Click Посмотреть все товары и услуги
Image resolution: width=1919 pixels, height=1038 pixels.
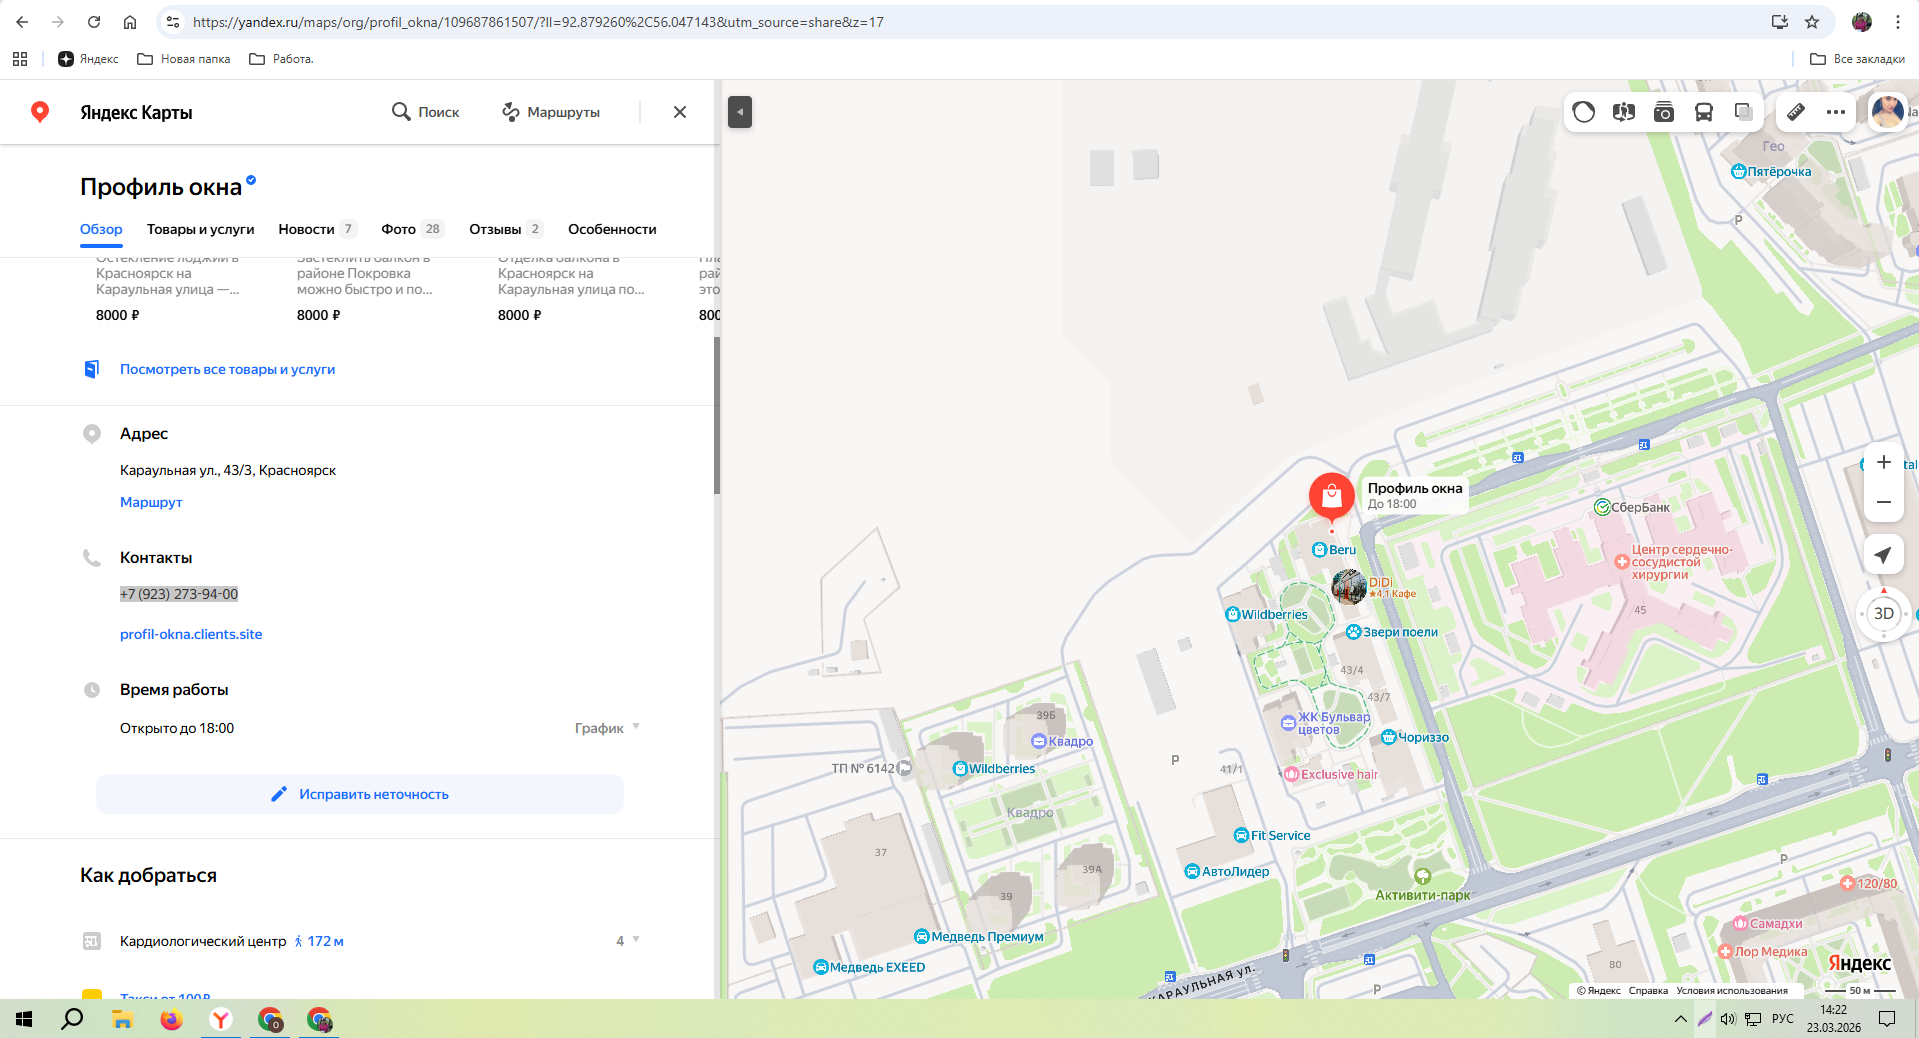click(x=227, y=369)
